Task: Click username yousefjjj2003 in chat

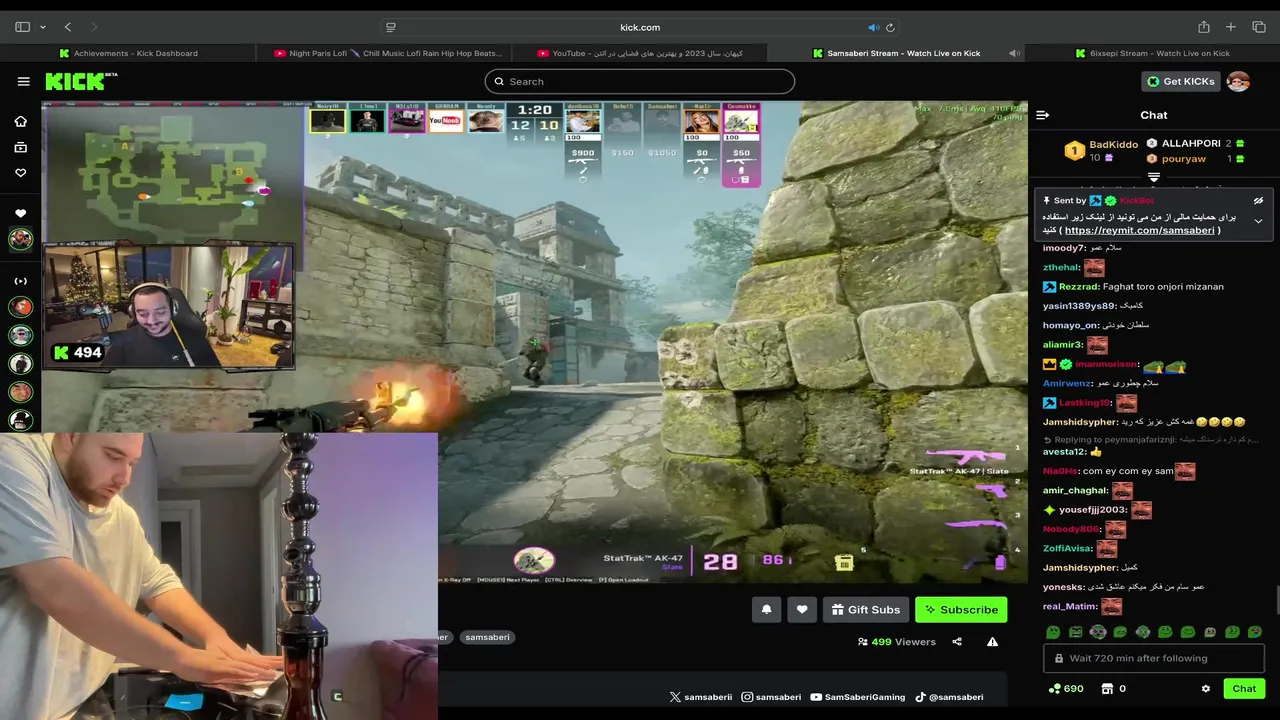Action: [x=1092, y=510]
